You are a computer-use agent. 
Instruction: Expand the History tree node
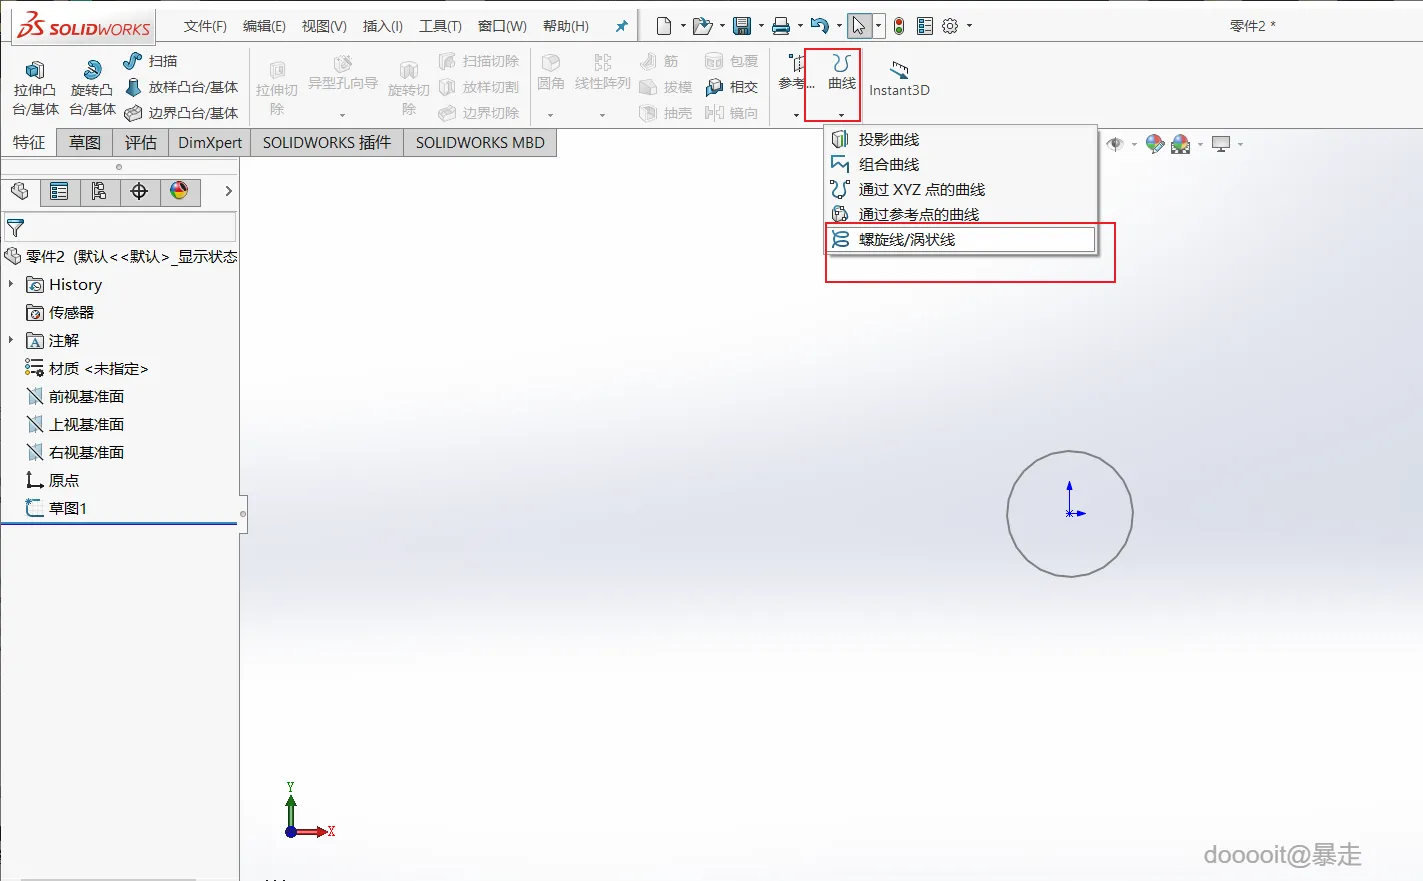point(11,284)
